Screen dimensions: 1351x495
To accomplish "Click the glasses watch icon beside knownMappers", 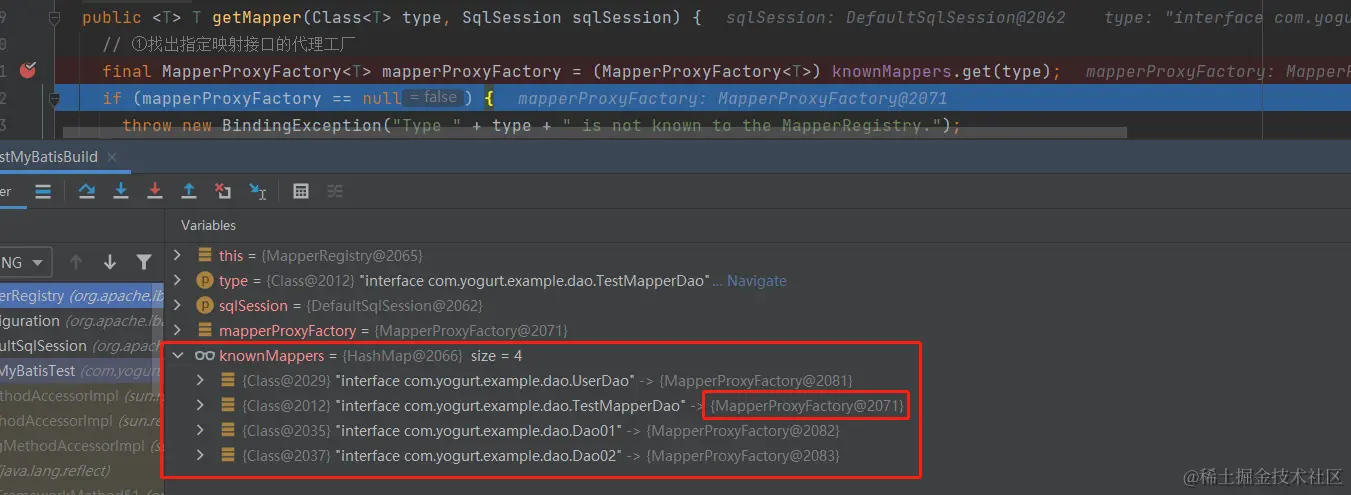I will 205,356.
